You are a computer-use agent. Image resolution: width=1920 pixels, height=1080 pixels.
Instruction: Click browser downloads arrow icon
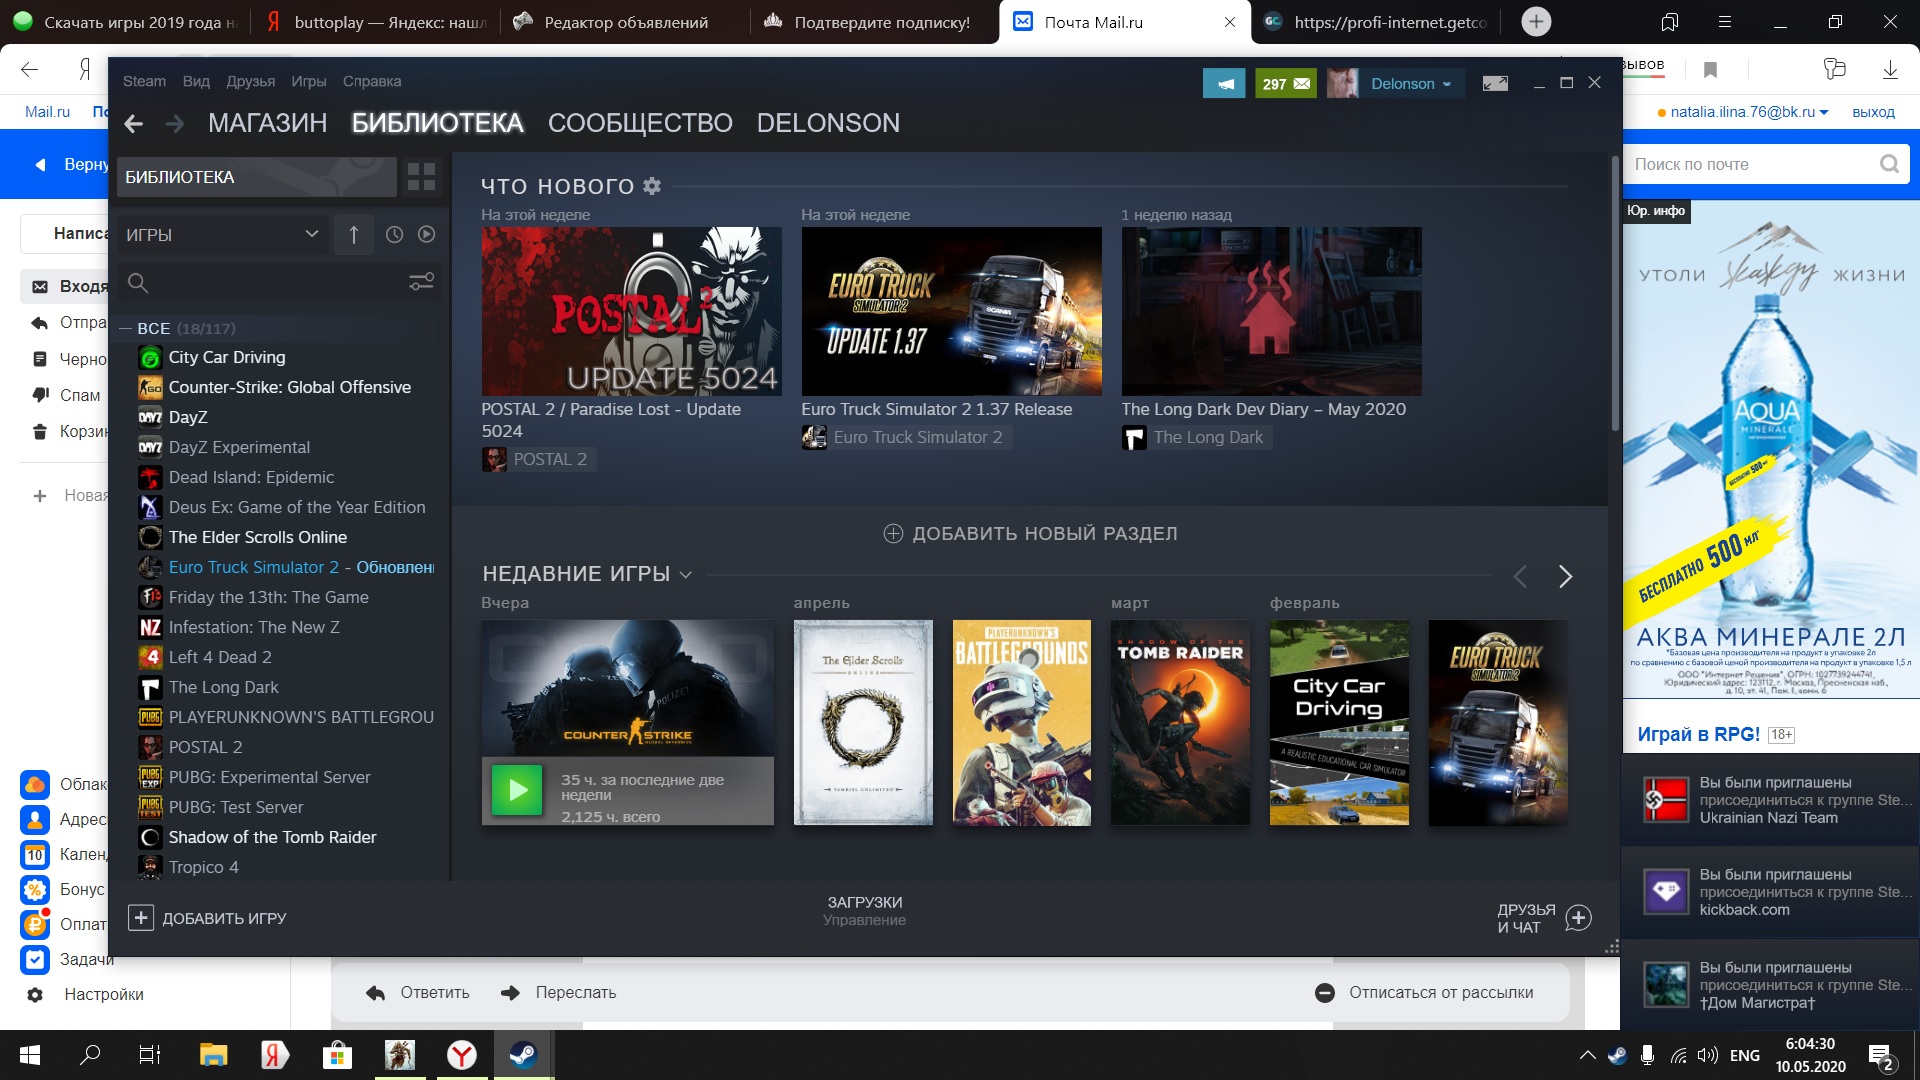[x=1890, y=70]
